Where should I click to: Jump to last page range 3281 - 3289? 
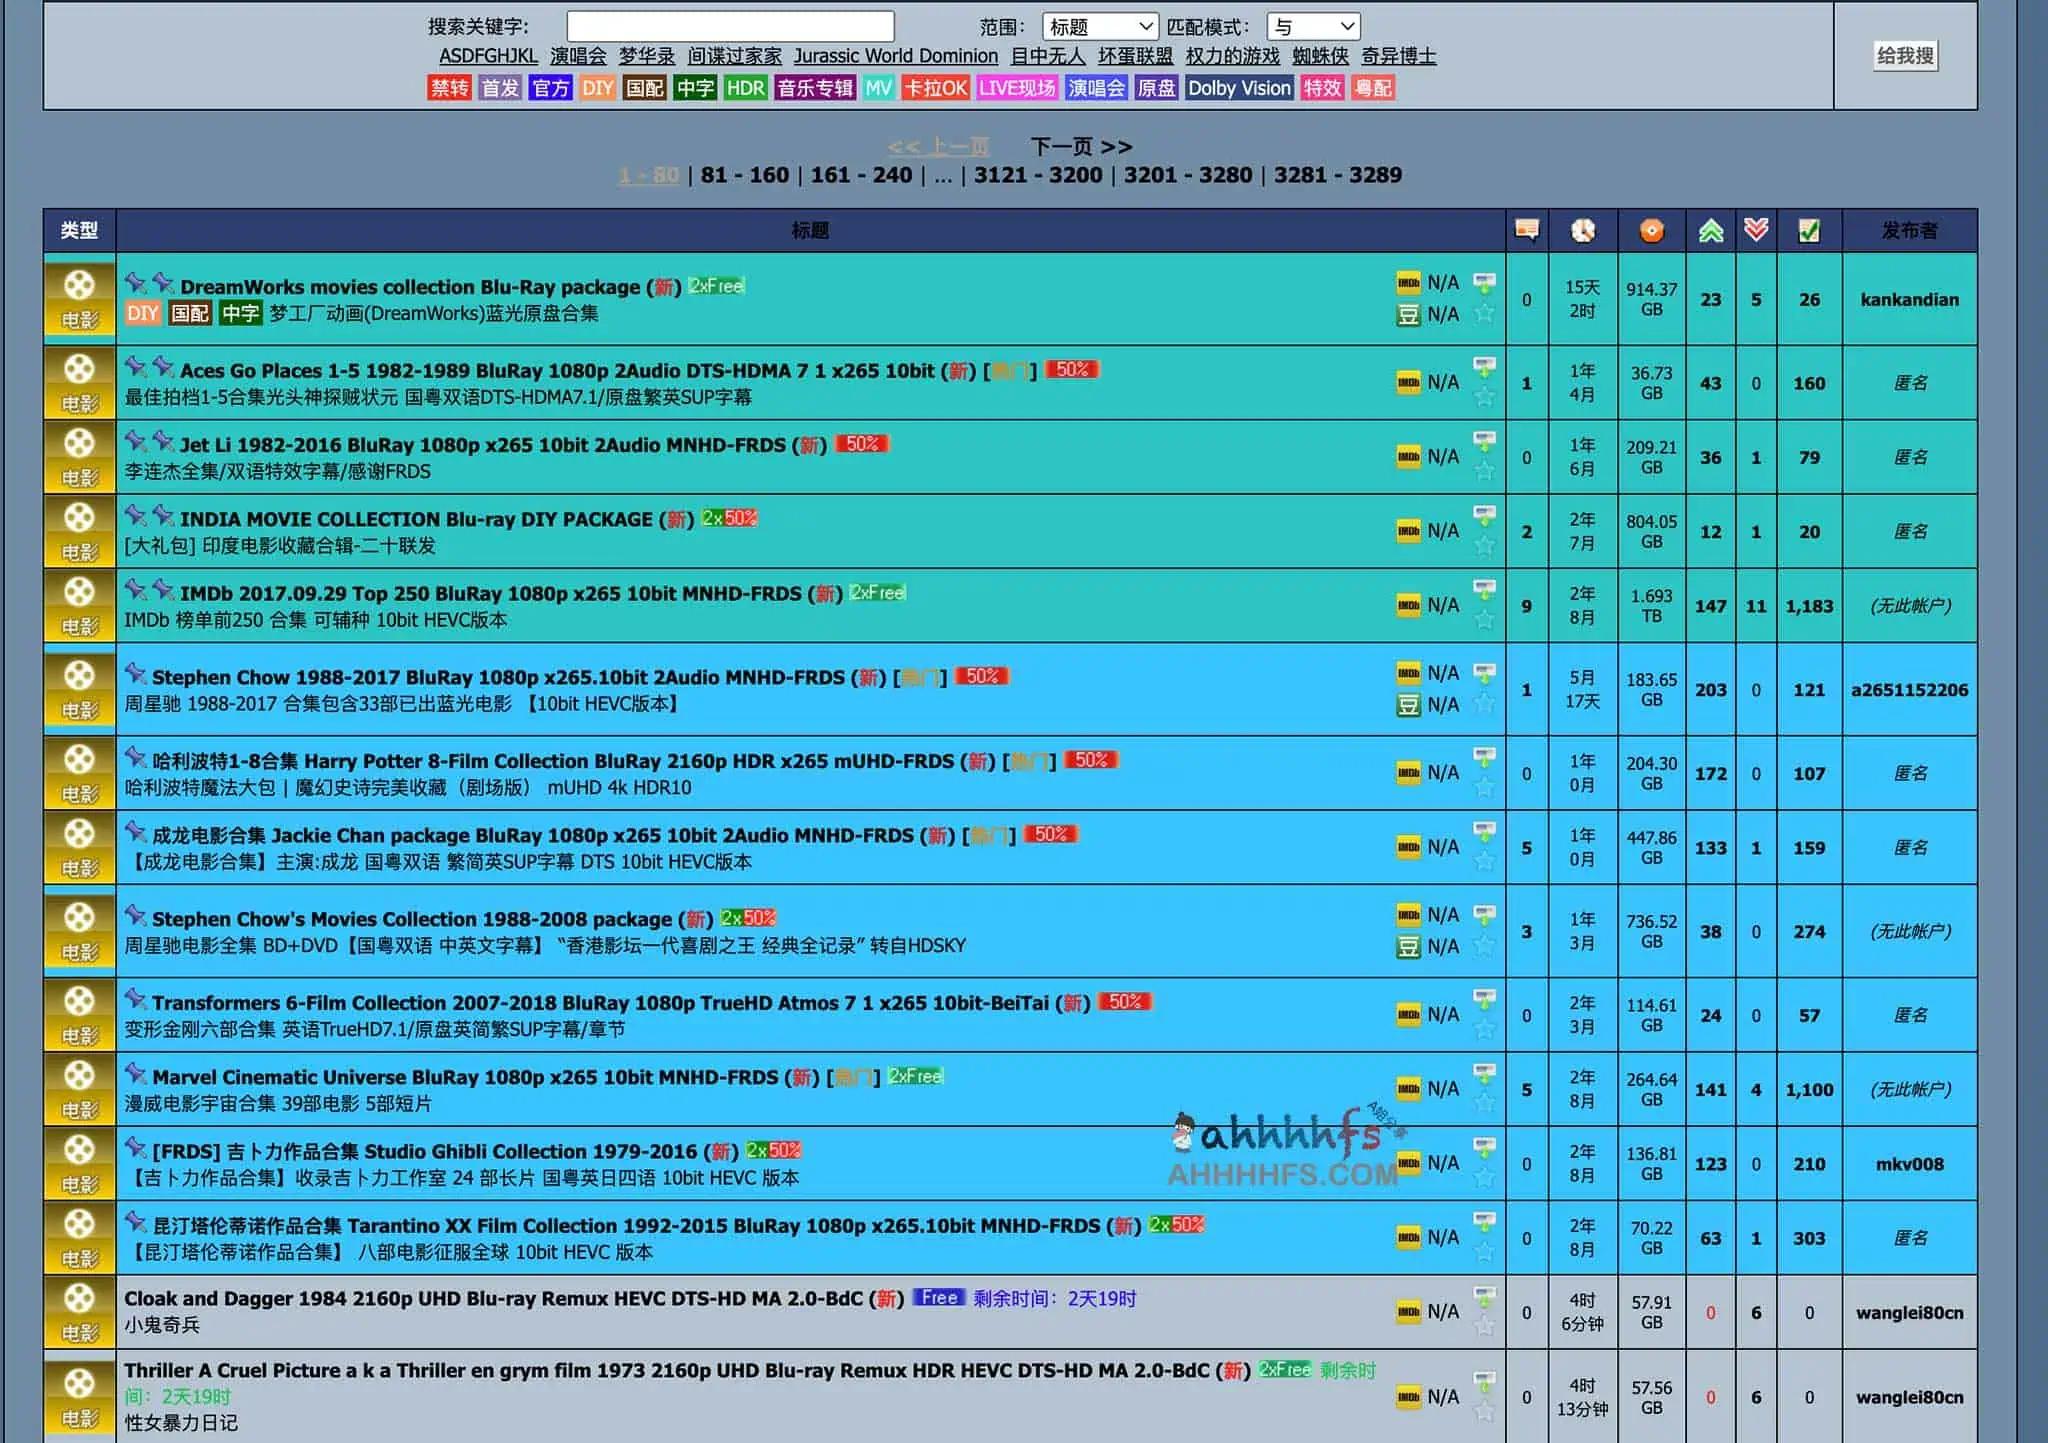pyautogui.click(x=1337, y=175)
